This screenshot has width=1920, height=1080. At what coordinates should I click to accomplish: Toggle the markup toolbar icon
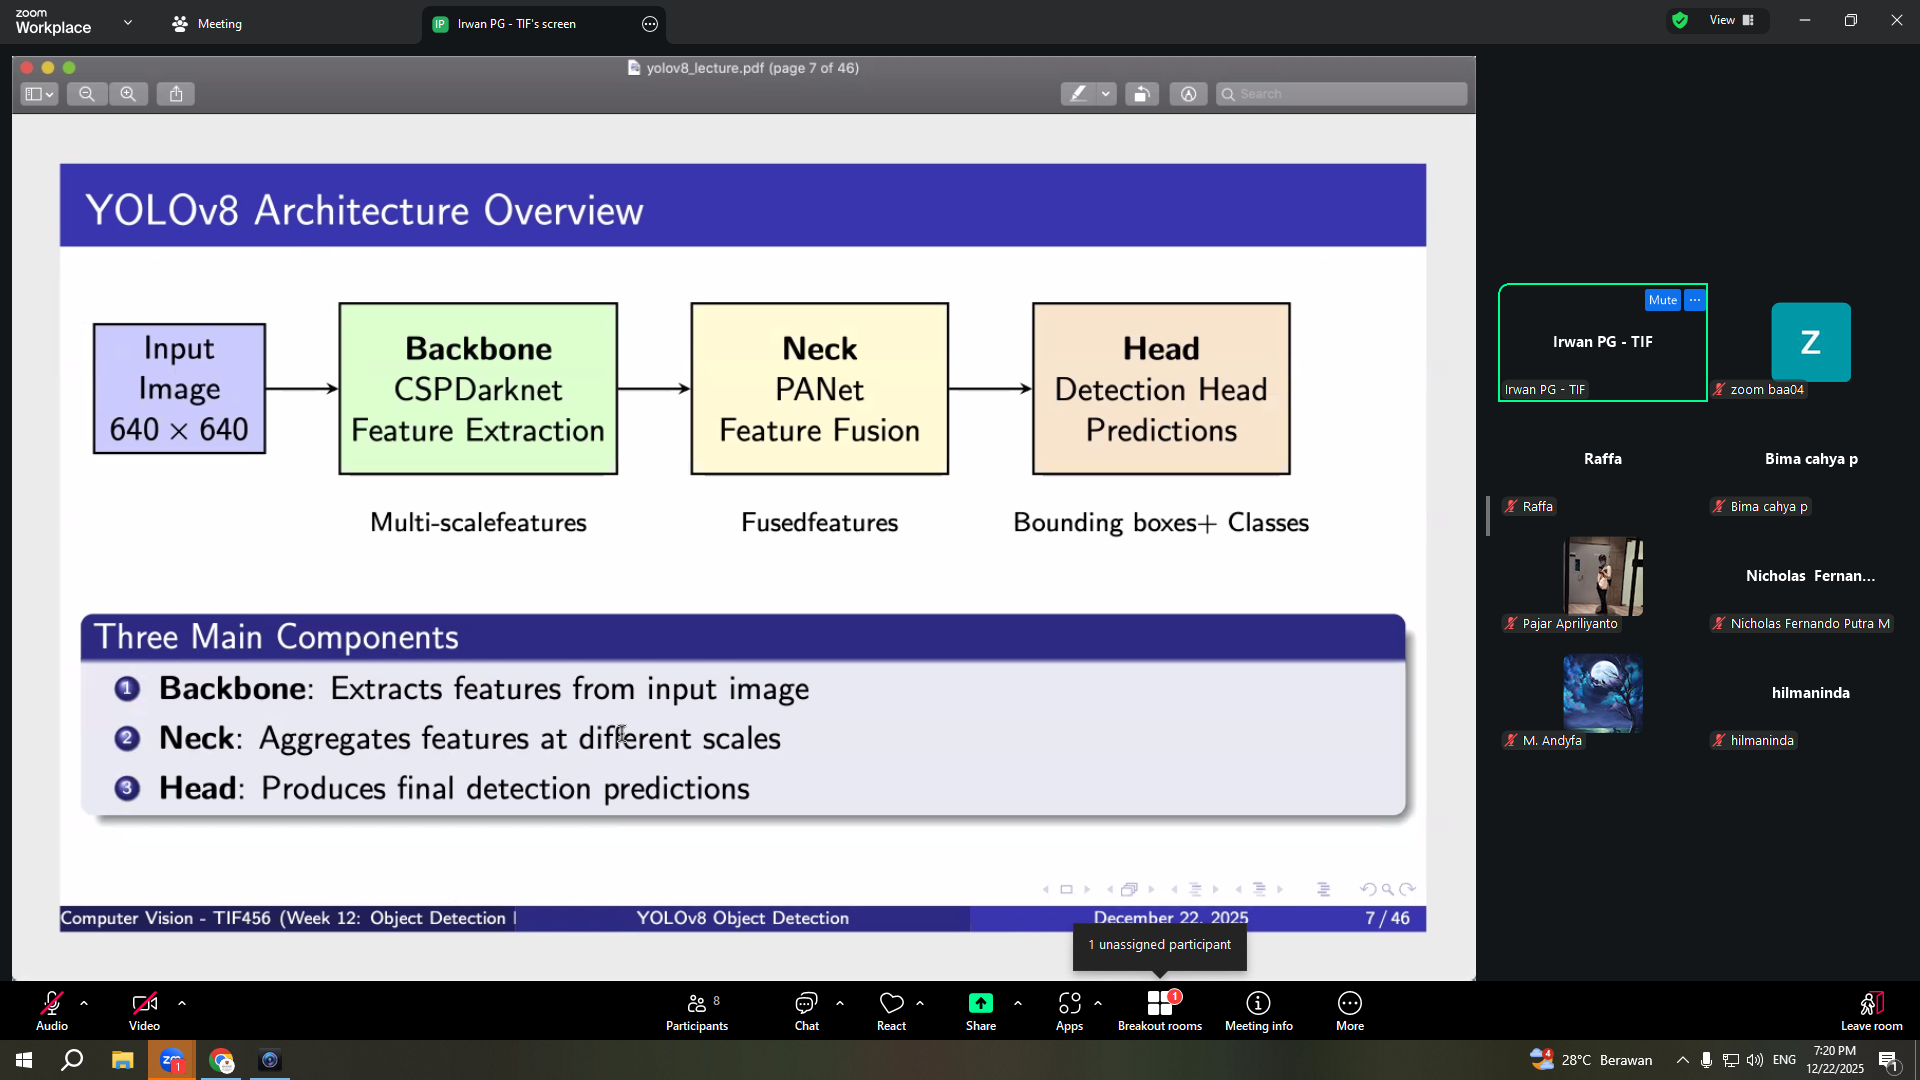[x=1188, y=94]
